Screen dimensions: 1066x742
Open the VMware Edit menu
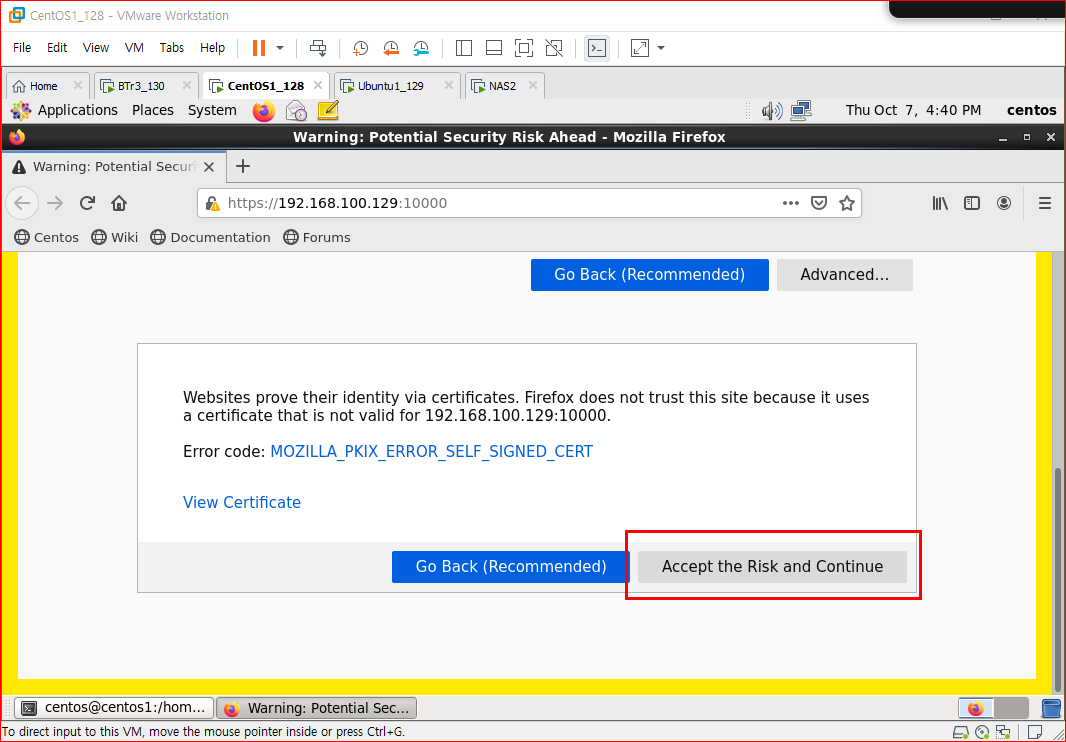tap(57, 48)
